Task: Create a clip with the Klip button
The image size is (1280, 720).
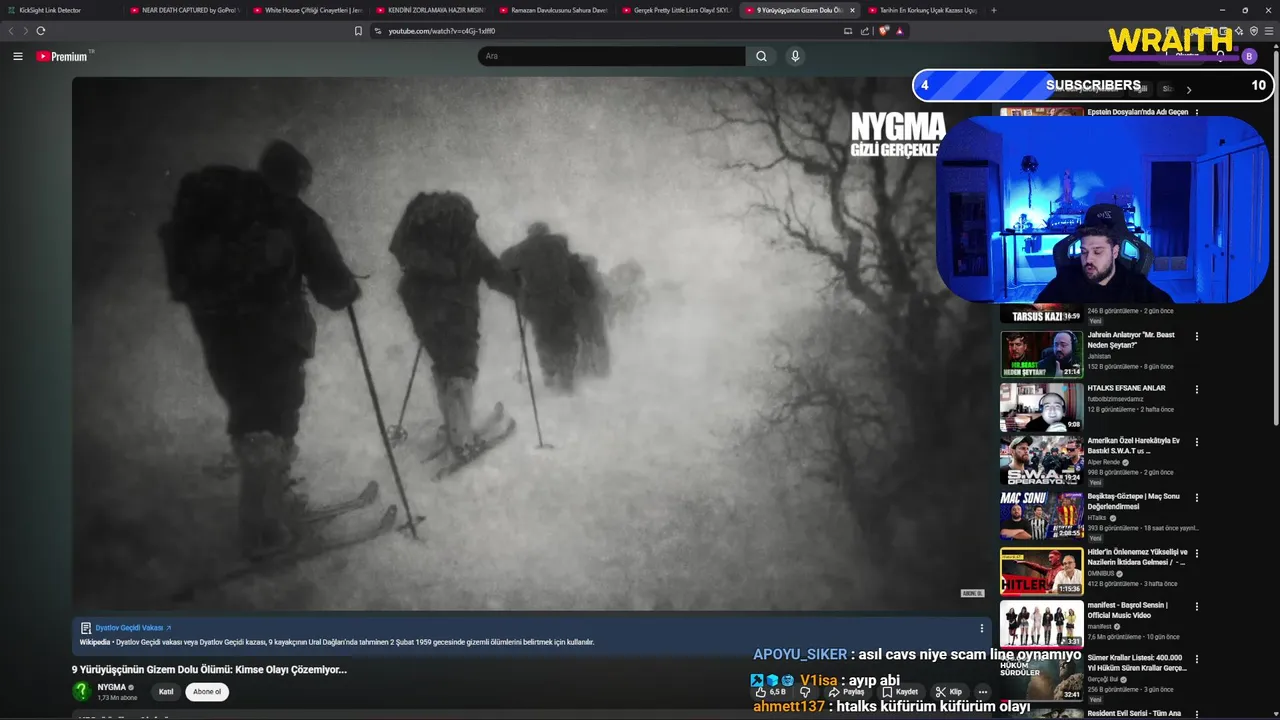Action: click(x=949, y=692)
